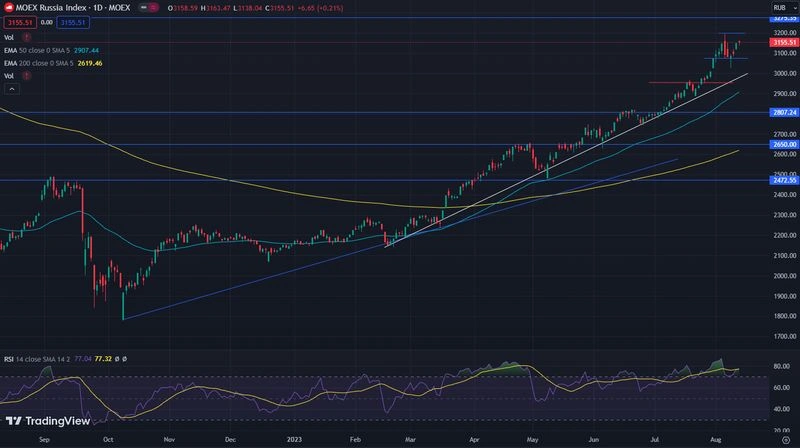Click the Apr label on time axis
Viewport: 800px width, 448px height.
point(474,440)
